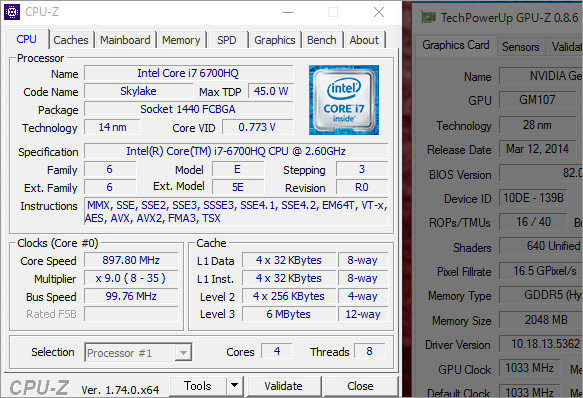Click the empty Rated FSB field

coord(131,314)
